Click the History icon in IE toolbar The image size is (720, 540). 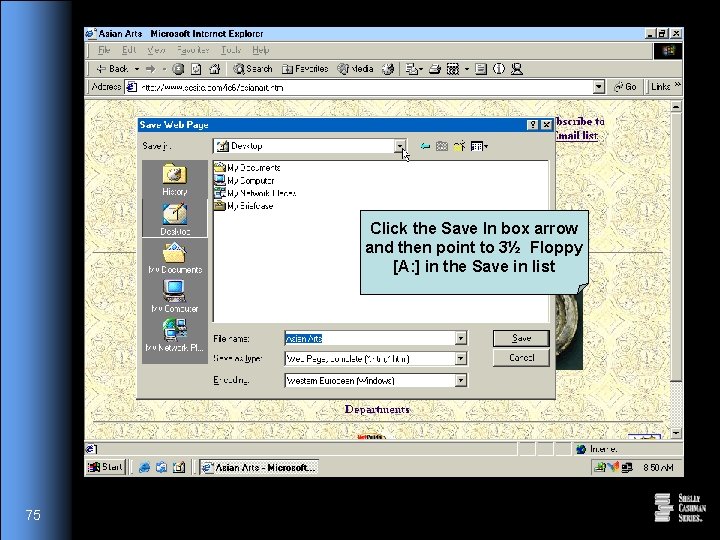tap(388, 69)
